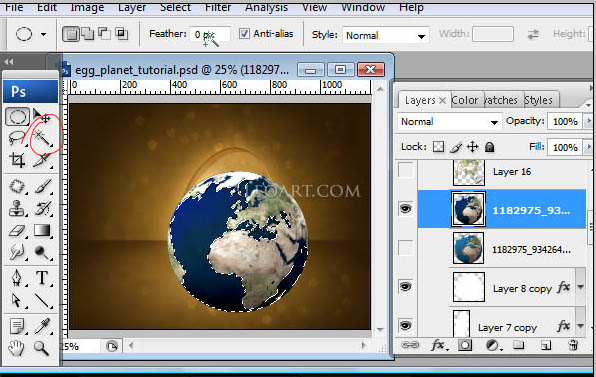The height and width of the screenshot is (377, 596).
Task: Switch to the Styles tab
Action: (x=538, y=100)
